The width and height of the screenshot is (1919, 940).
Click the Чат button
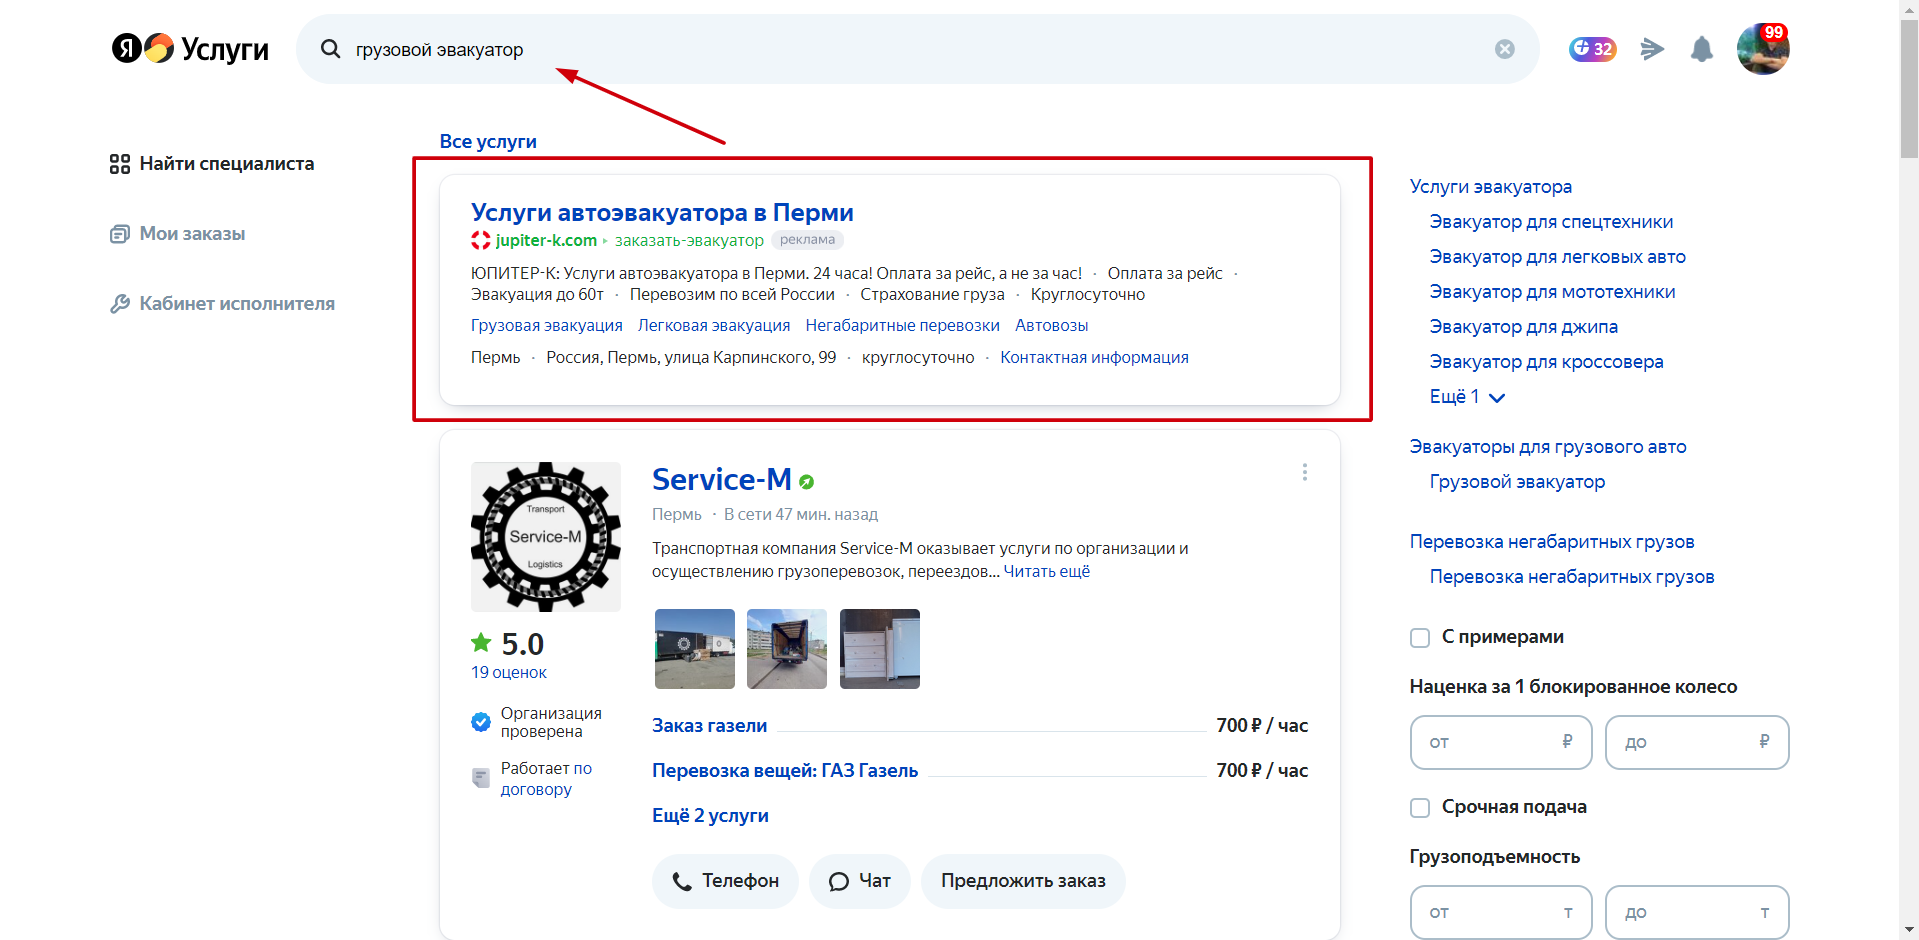pyautogui.click(x=859, y=881)
